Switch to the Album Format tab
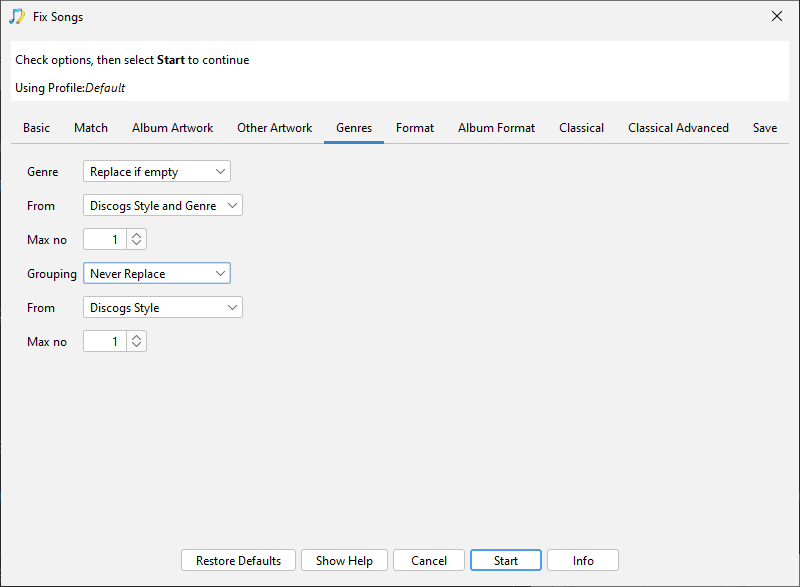This screenshot has height=587, width=800. coord(496,128)
